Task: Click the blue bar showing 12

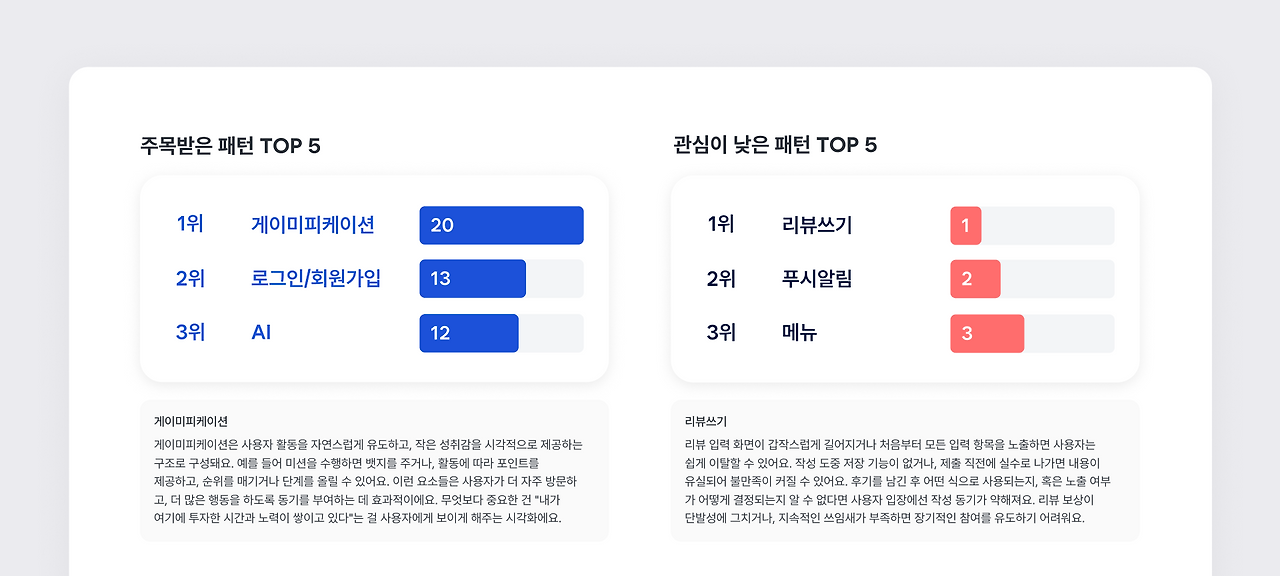Action: 468,333
